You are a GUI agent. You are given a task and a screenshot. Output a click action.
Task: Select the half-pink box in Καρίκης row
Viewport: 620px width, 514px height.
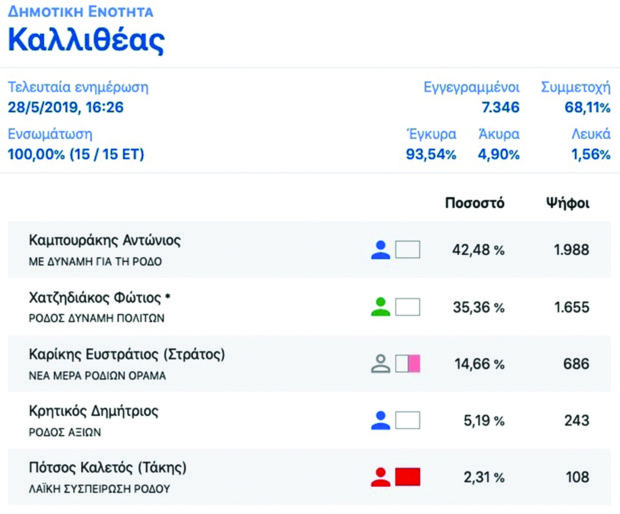(408, 364)
